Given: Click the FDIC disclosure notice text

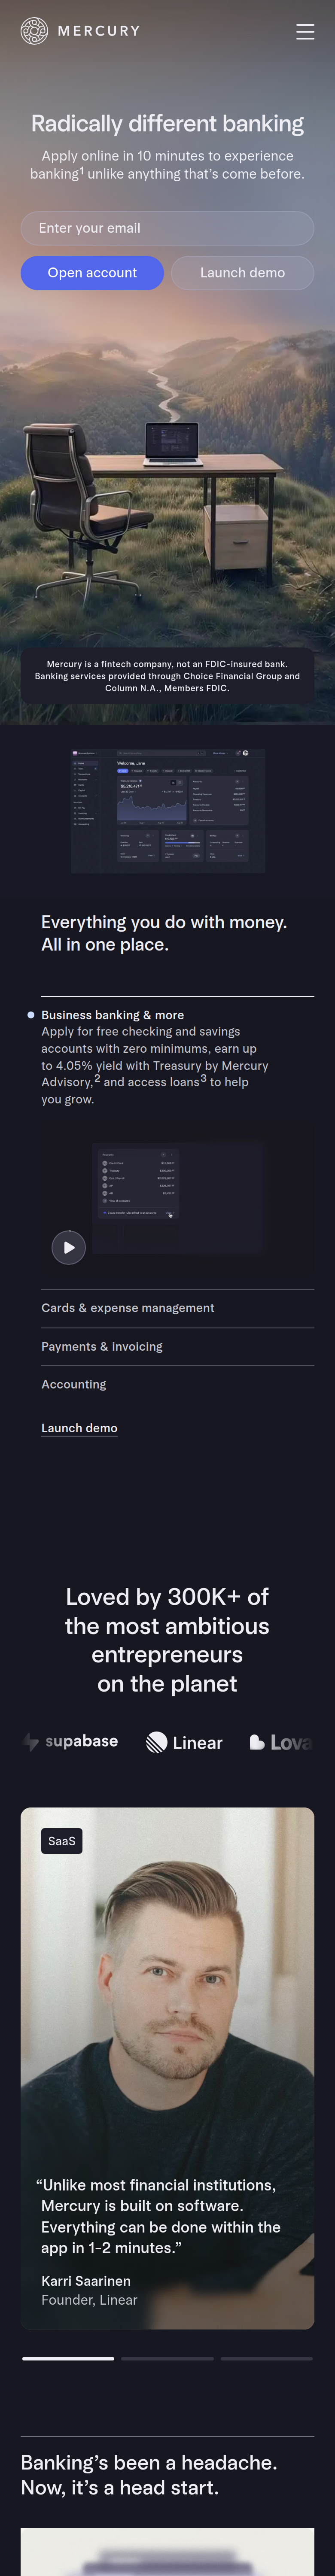Looking at the screenshot, I should 167,676.
